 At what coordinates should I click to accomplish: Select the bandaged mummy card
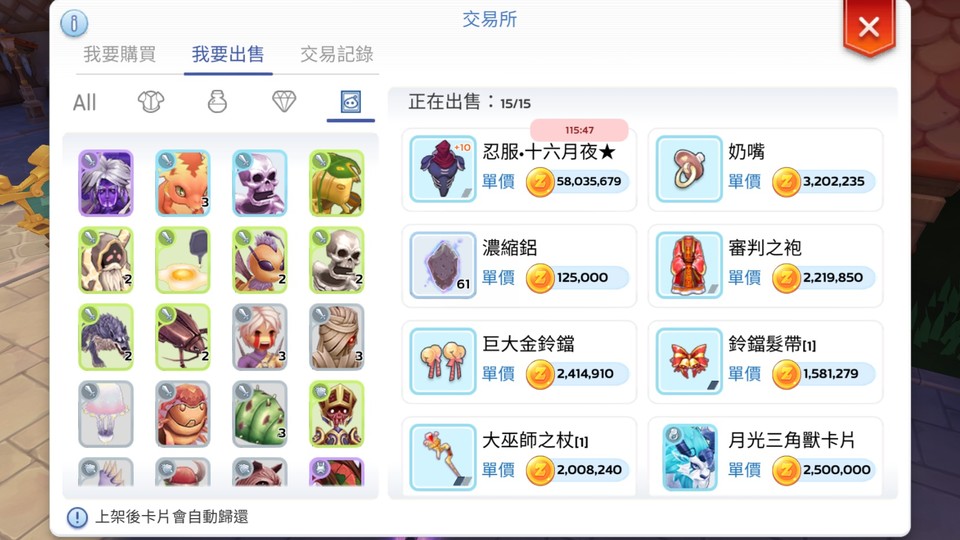336,337
